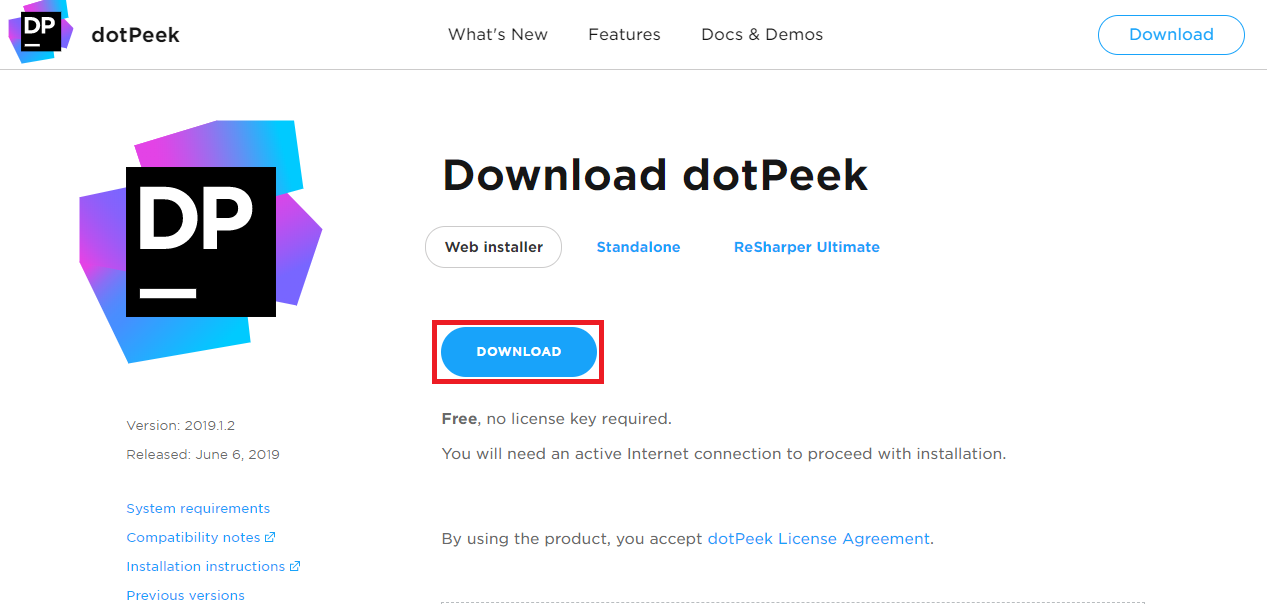Click the blue DOWNLOAD button

pos(519,352)
